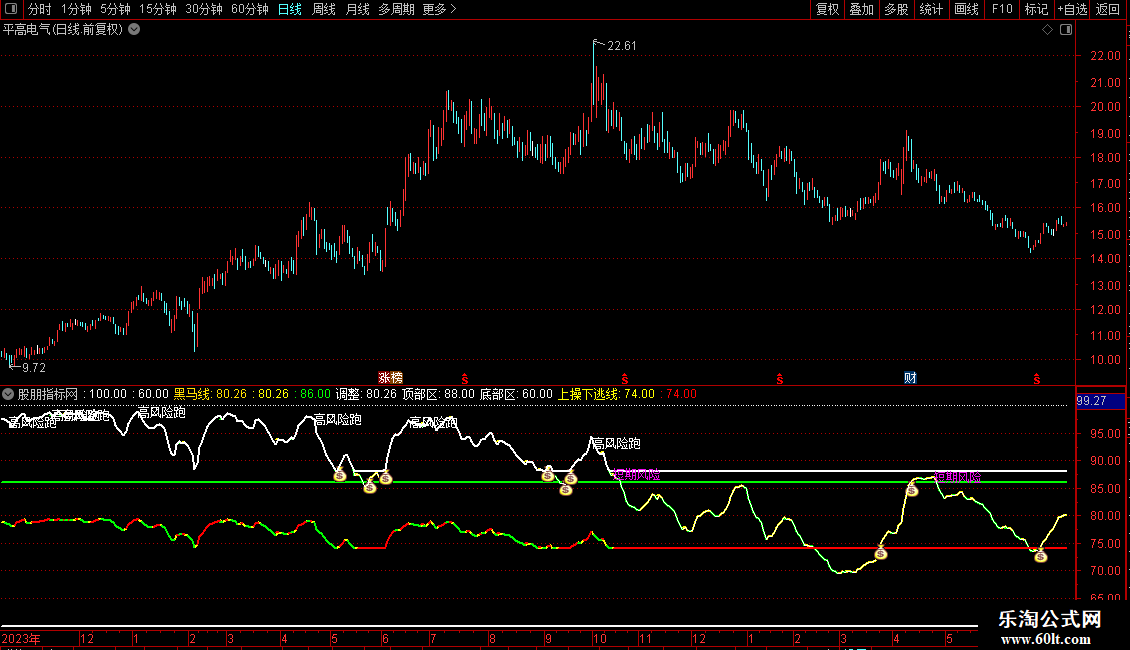The height and width of the screenshot is (650, 1130).
Task: Open the F10 company info
Action: 1002,9
